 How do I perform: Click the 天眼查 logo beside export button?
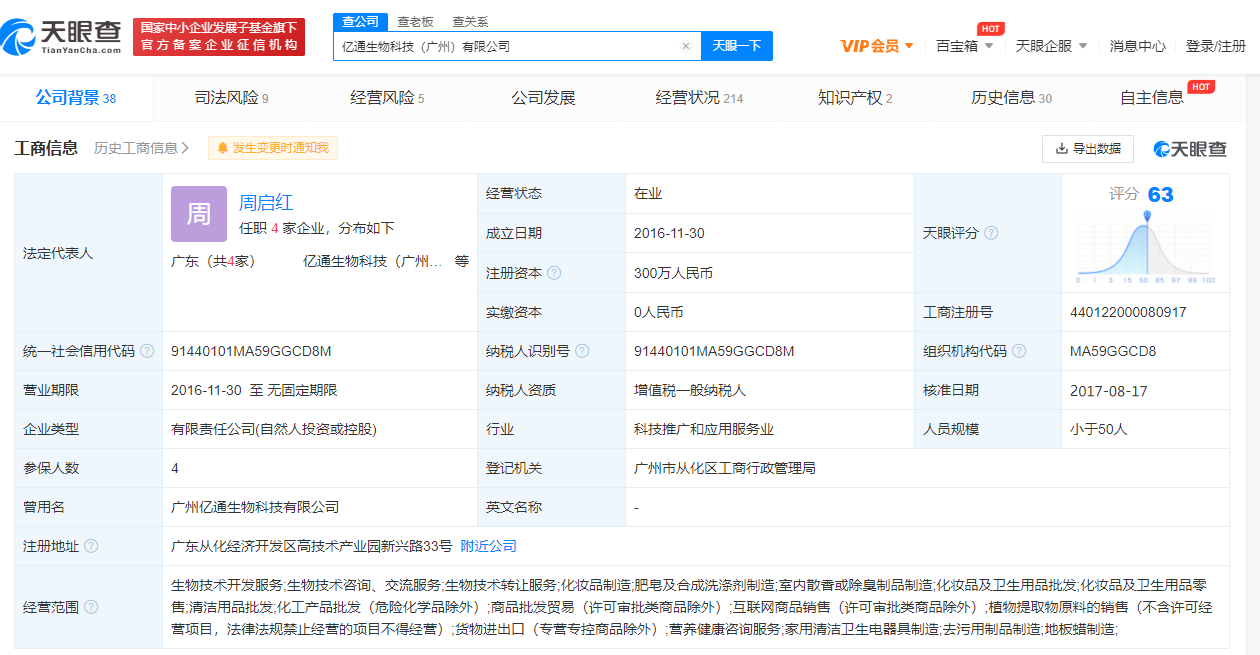pos(1190,148)
